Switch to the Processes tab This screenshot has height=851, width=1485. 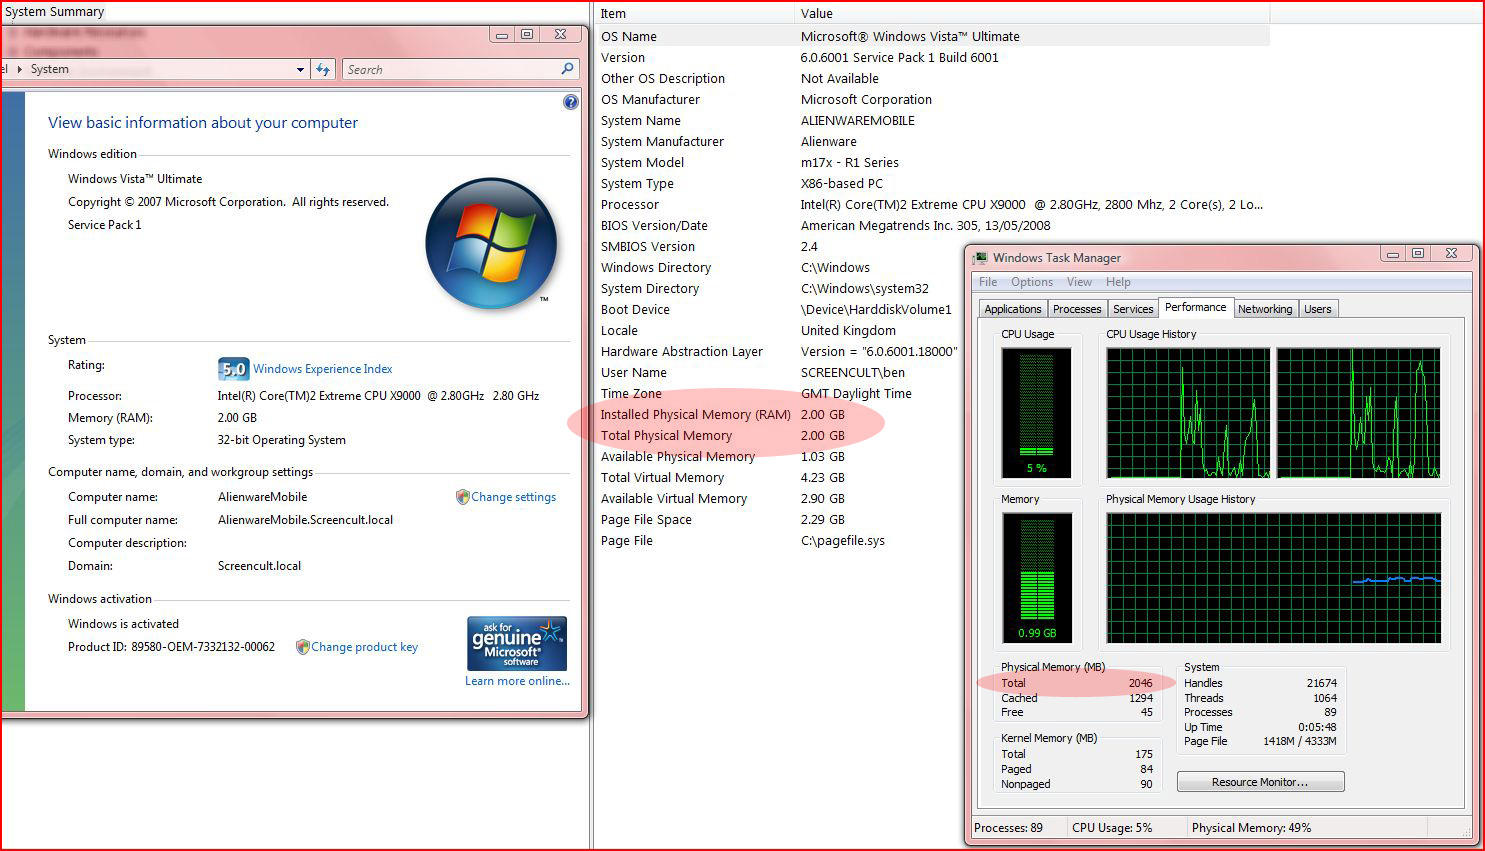click(x=1077, y=309)
